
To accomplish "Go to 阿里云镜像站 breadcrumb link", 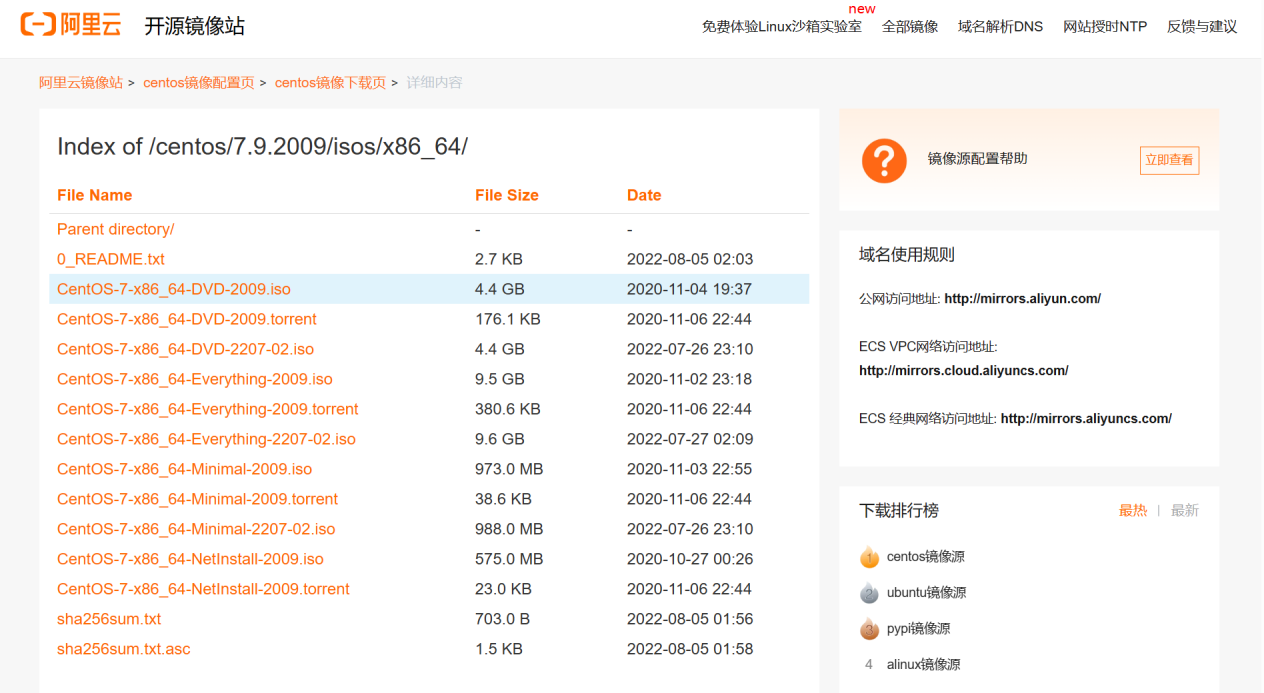I will 81,83.
